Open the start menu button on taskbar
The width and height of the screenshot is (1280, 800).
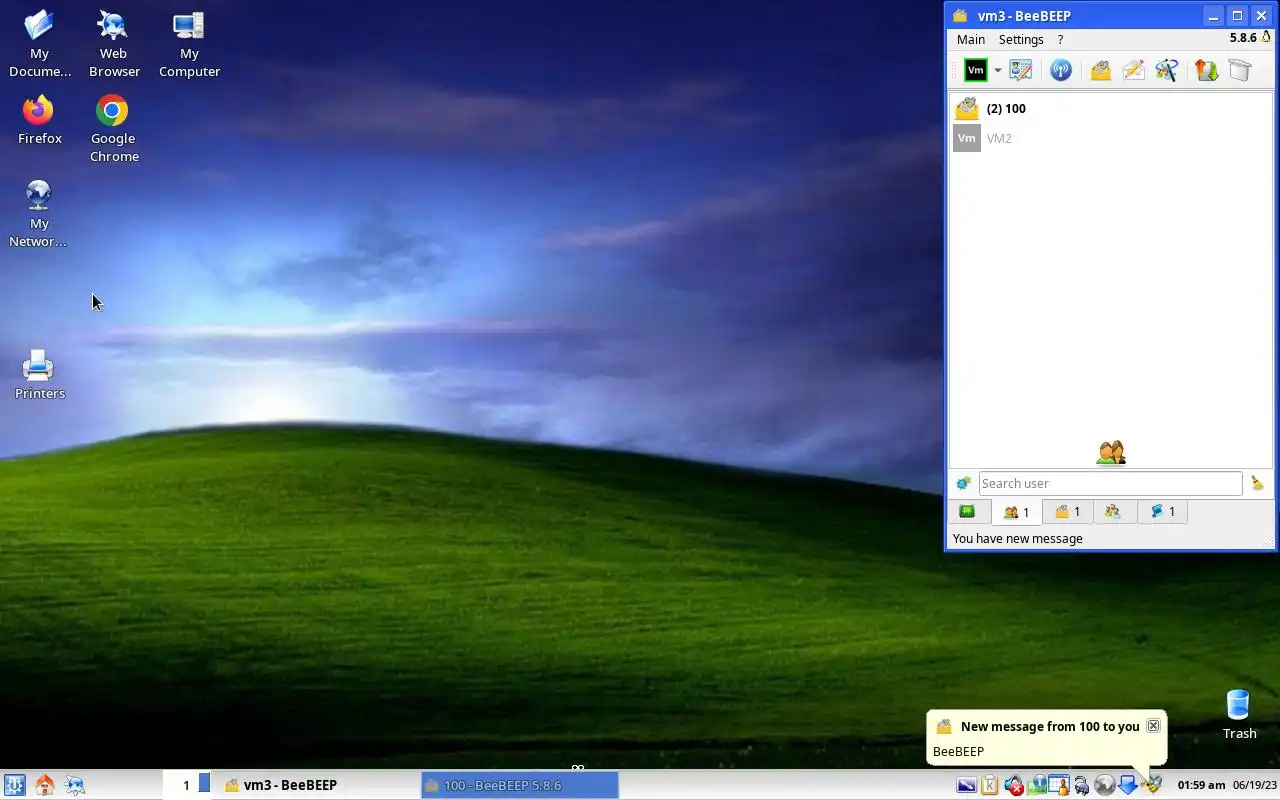(14, 785)
